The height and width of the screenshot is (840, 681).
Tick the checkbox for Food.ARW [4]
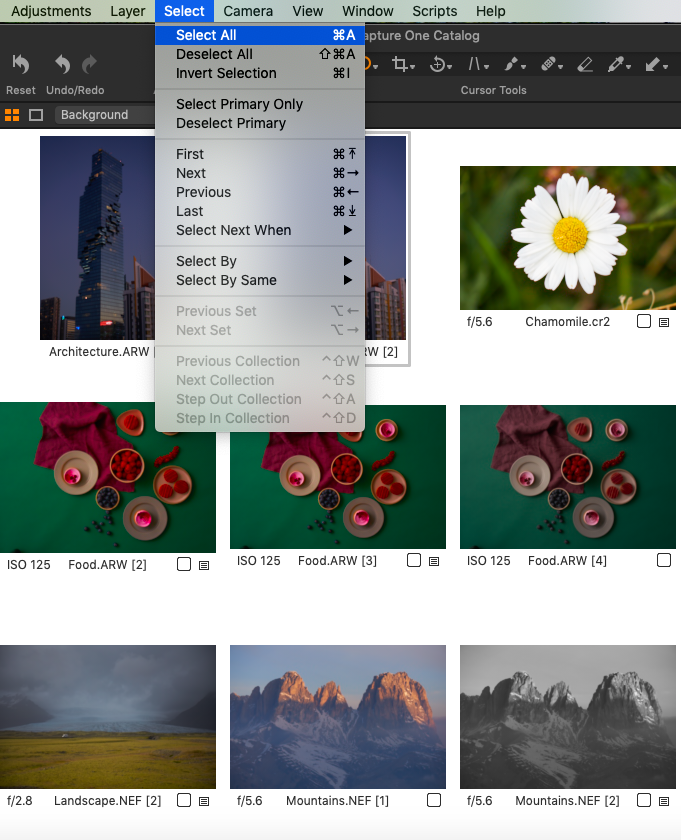[664, 560]
